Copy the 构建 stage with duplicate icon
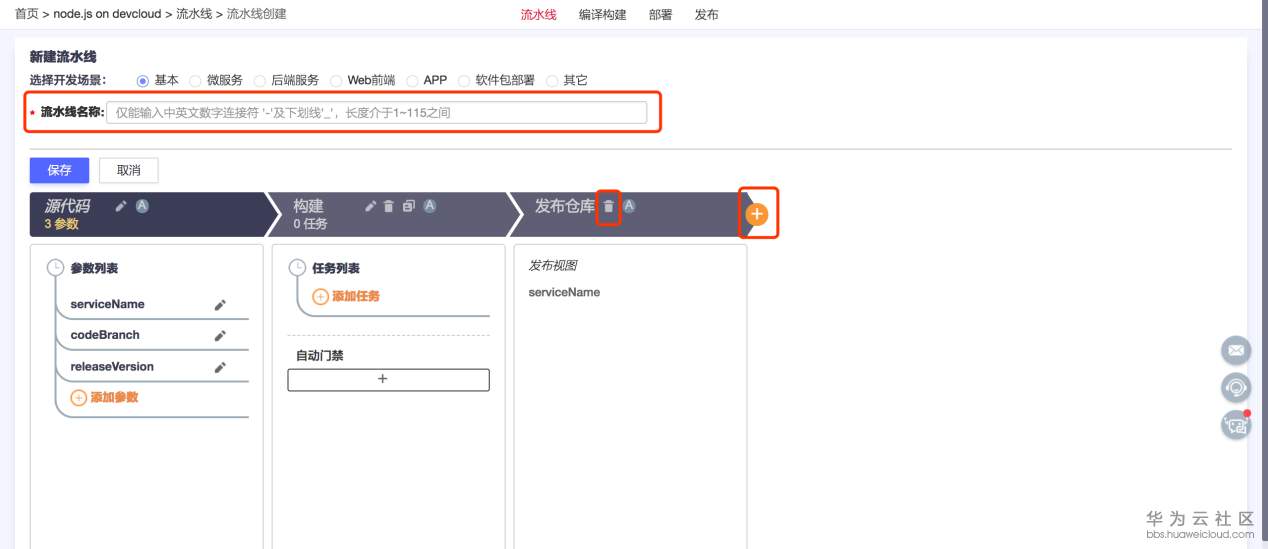Screen dimensions: 1268x549 coord(408,206)
